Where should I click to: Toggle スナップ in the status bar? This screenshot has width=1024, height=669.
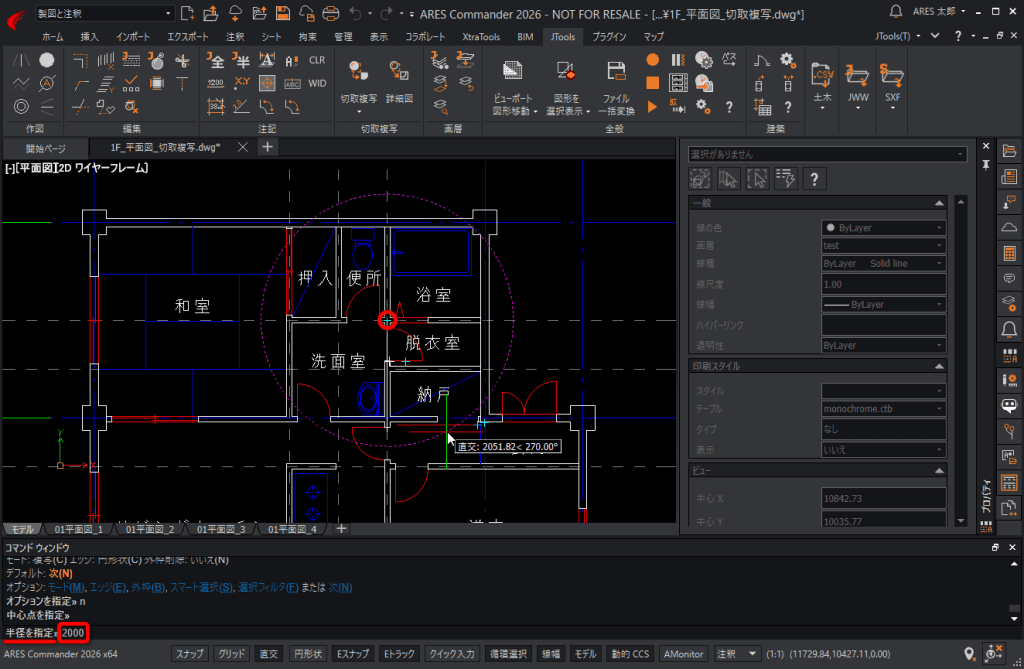click(x=189, y=654)
